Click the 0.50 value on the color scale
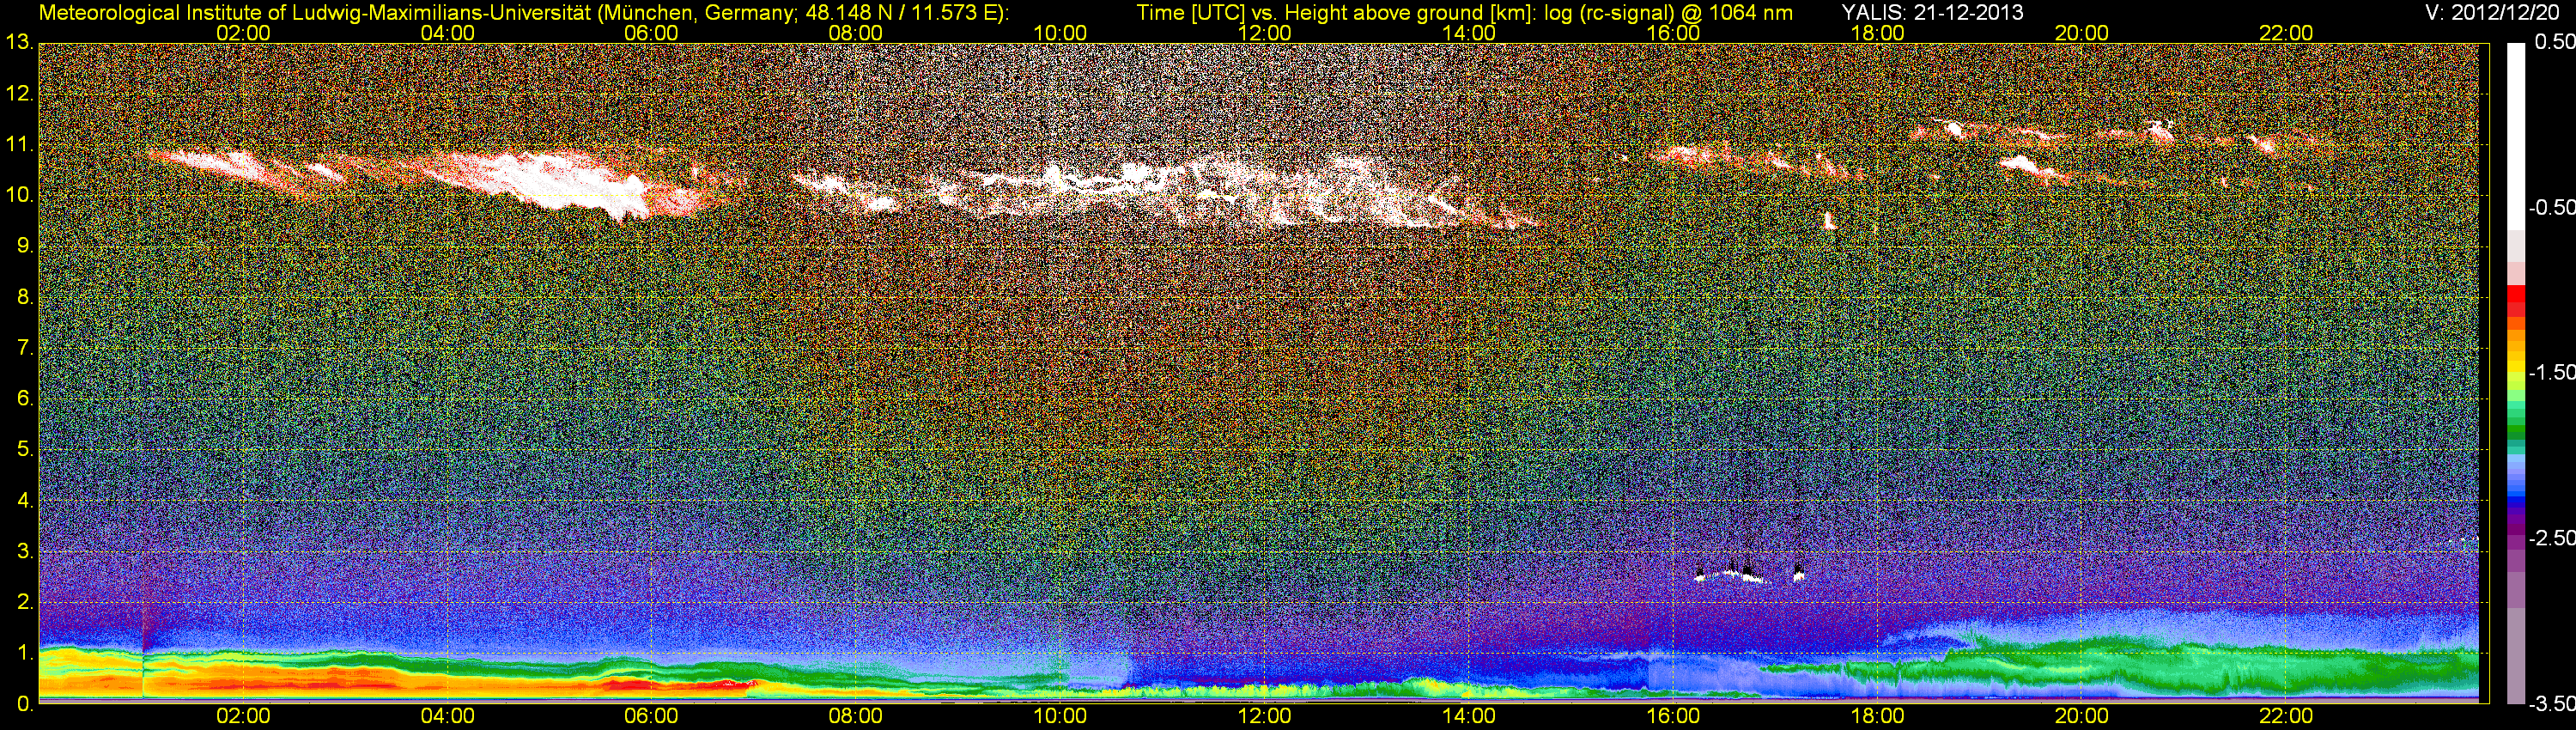Image resolution: width=2576 pixels, height=730 pixels. pyautogui.click(x=2554, y=43)
